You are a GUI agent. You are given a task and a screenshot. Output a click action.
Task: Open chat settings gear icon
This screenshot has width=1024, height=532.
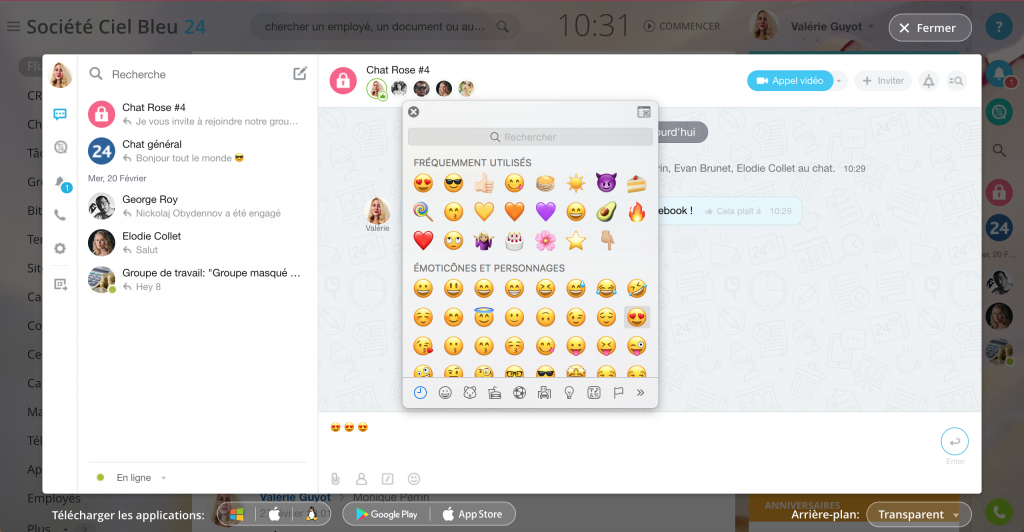click(61, 248)
